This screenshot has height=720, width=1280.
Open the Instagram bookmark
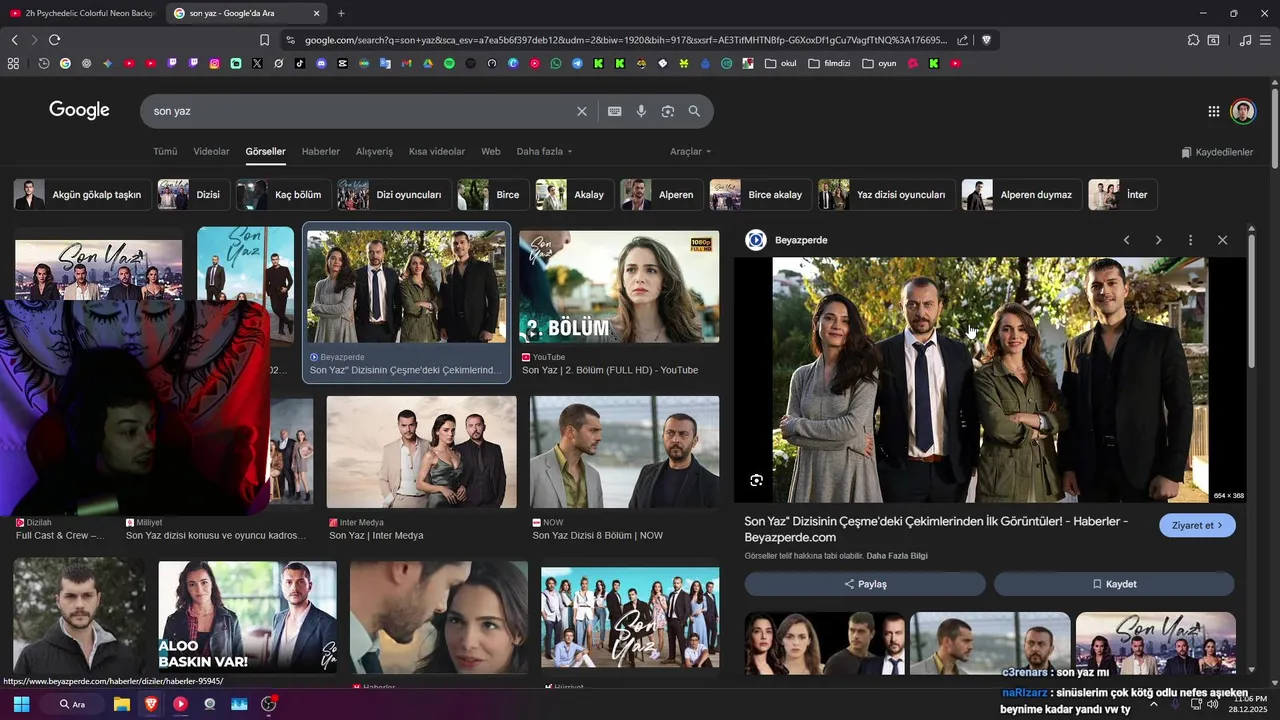(214, 63)
